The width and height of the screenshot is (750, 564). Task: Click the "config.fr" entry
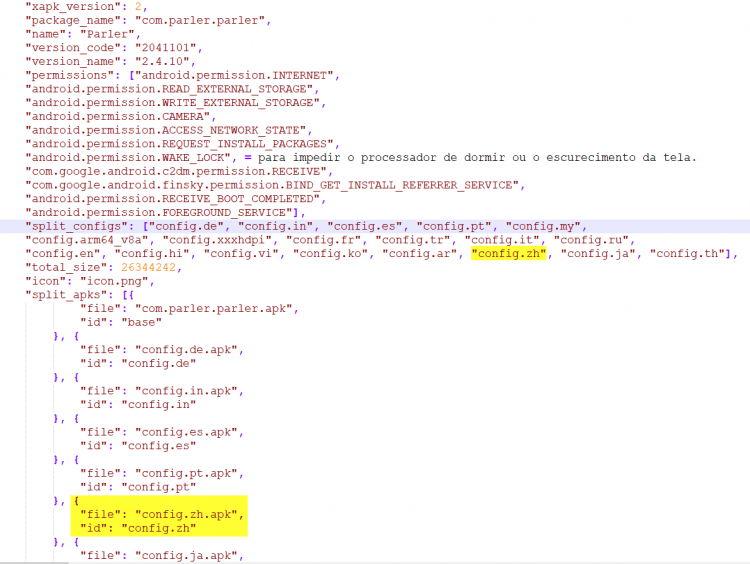(x=323, y=240)
